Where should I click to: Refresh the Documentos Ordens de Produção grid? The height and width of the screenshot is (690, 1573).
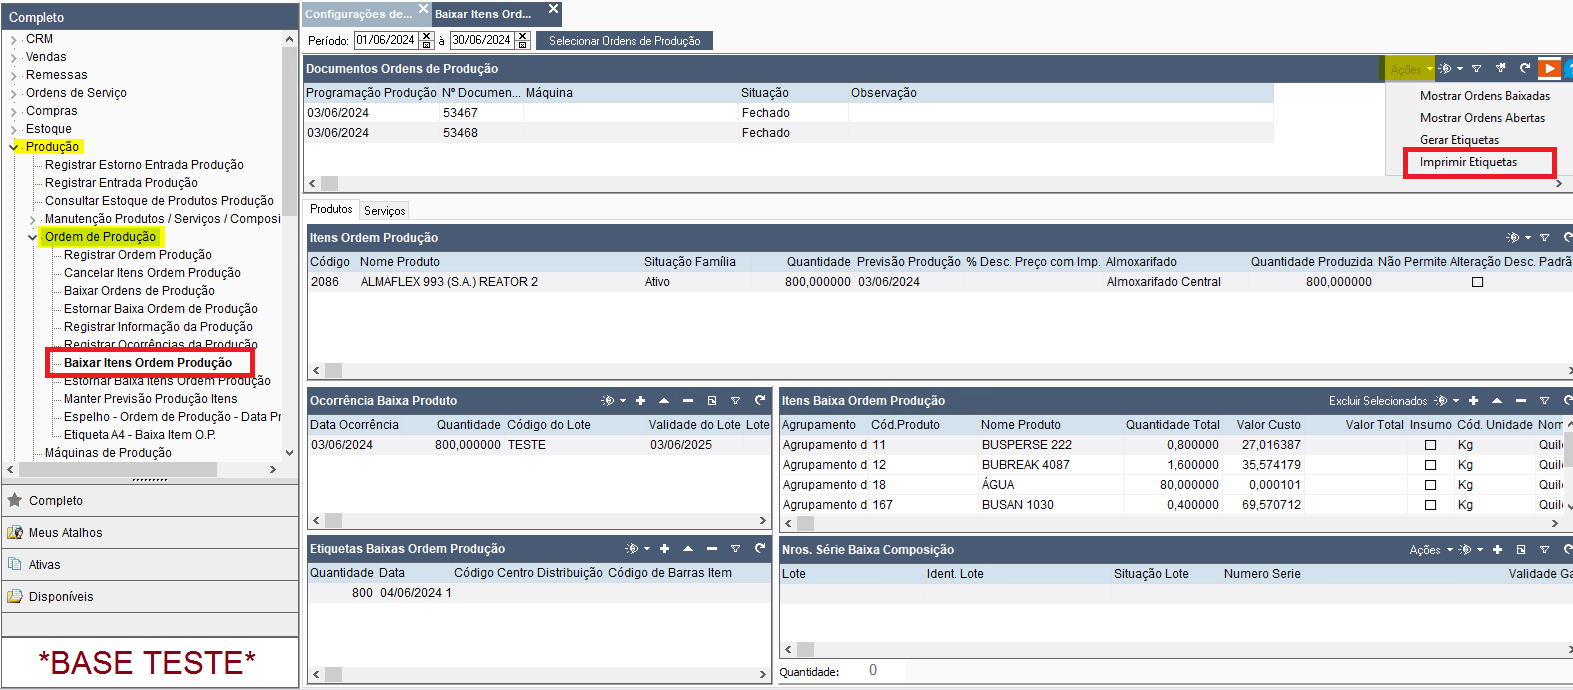[1524, 69]
